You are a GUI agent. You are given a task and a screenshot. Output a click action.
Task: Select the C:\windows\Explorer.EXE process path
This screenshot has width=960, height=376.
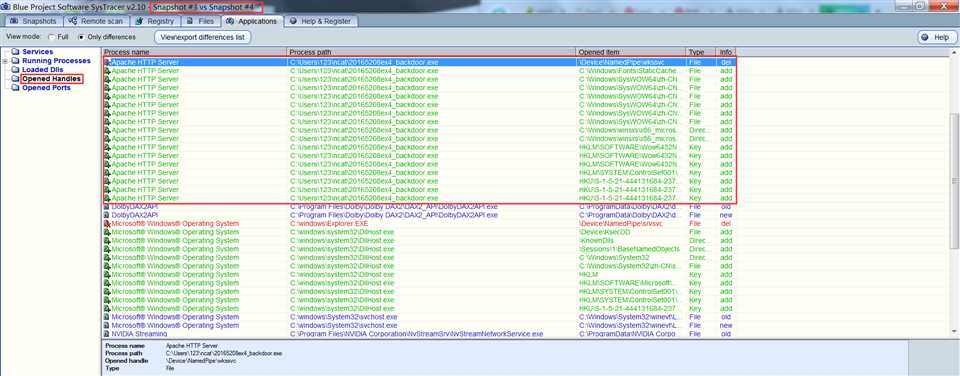(329, 224)
